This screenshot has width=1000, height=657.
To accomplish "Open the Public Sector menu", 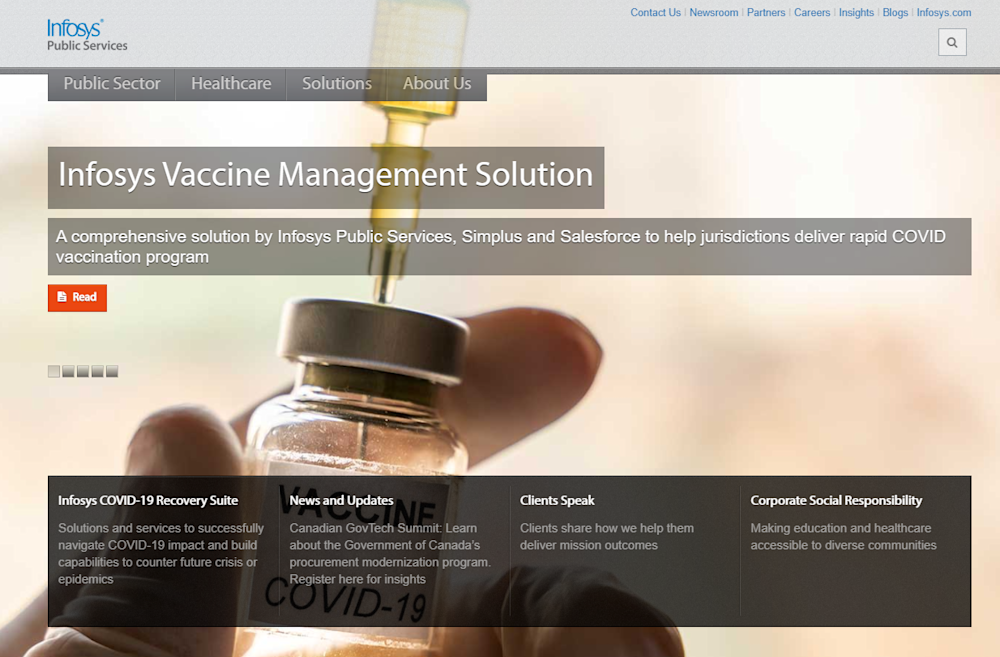I will (x=112, y=84).
